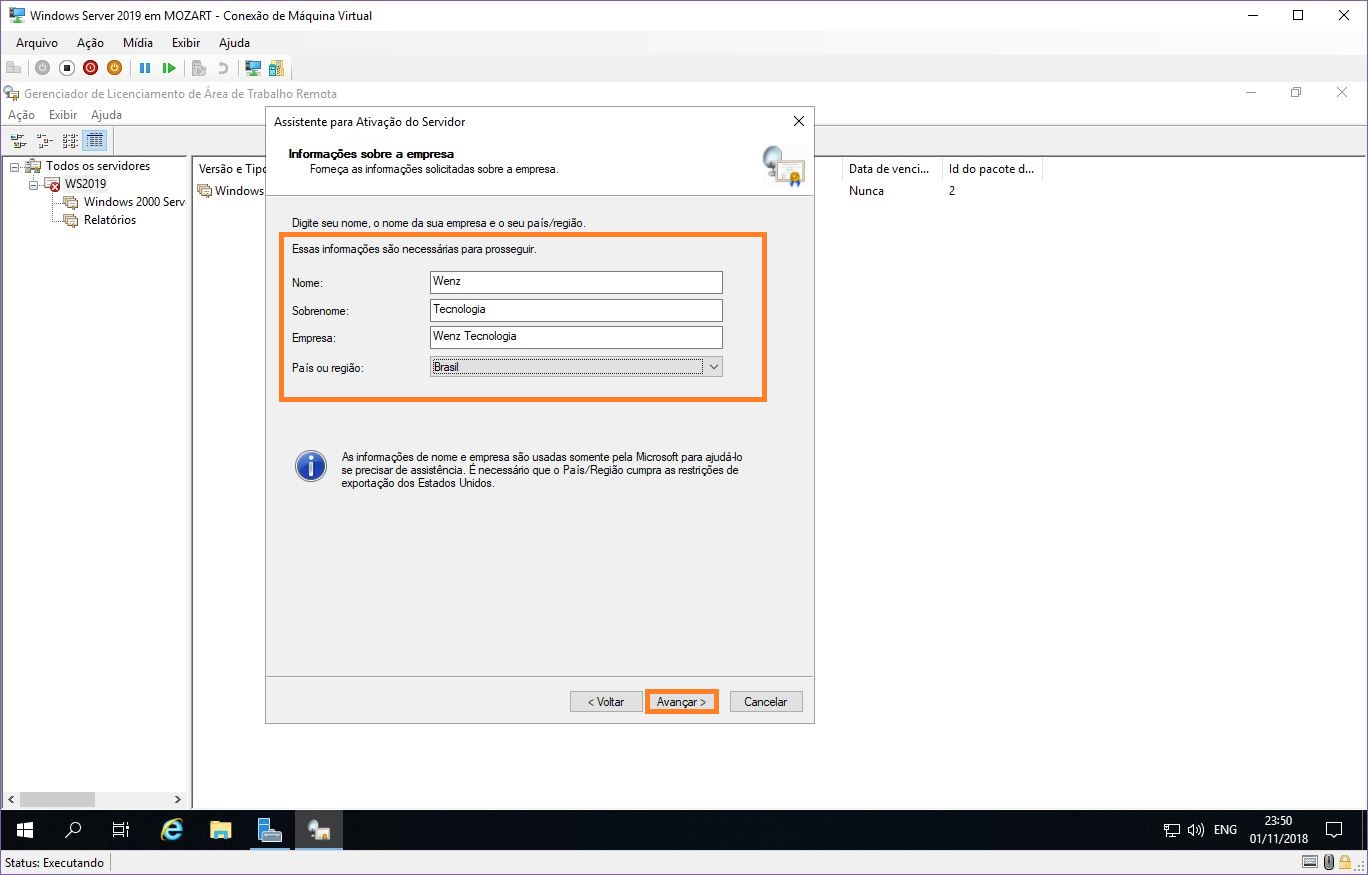Open Server Manager from the taskbar
The image size is (1368, 875).
(270, 830)
